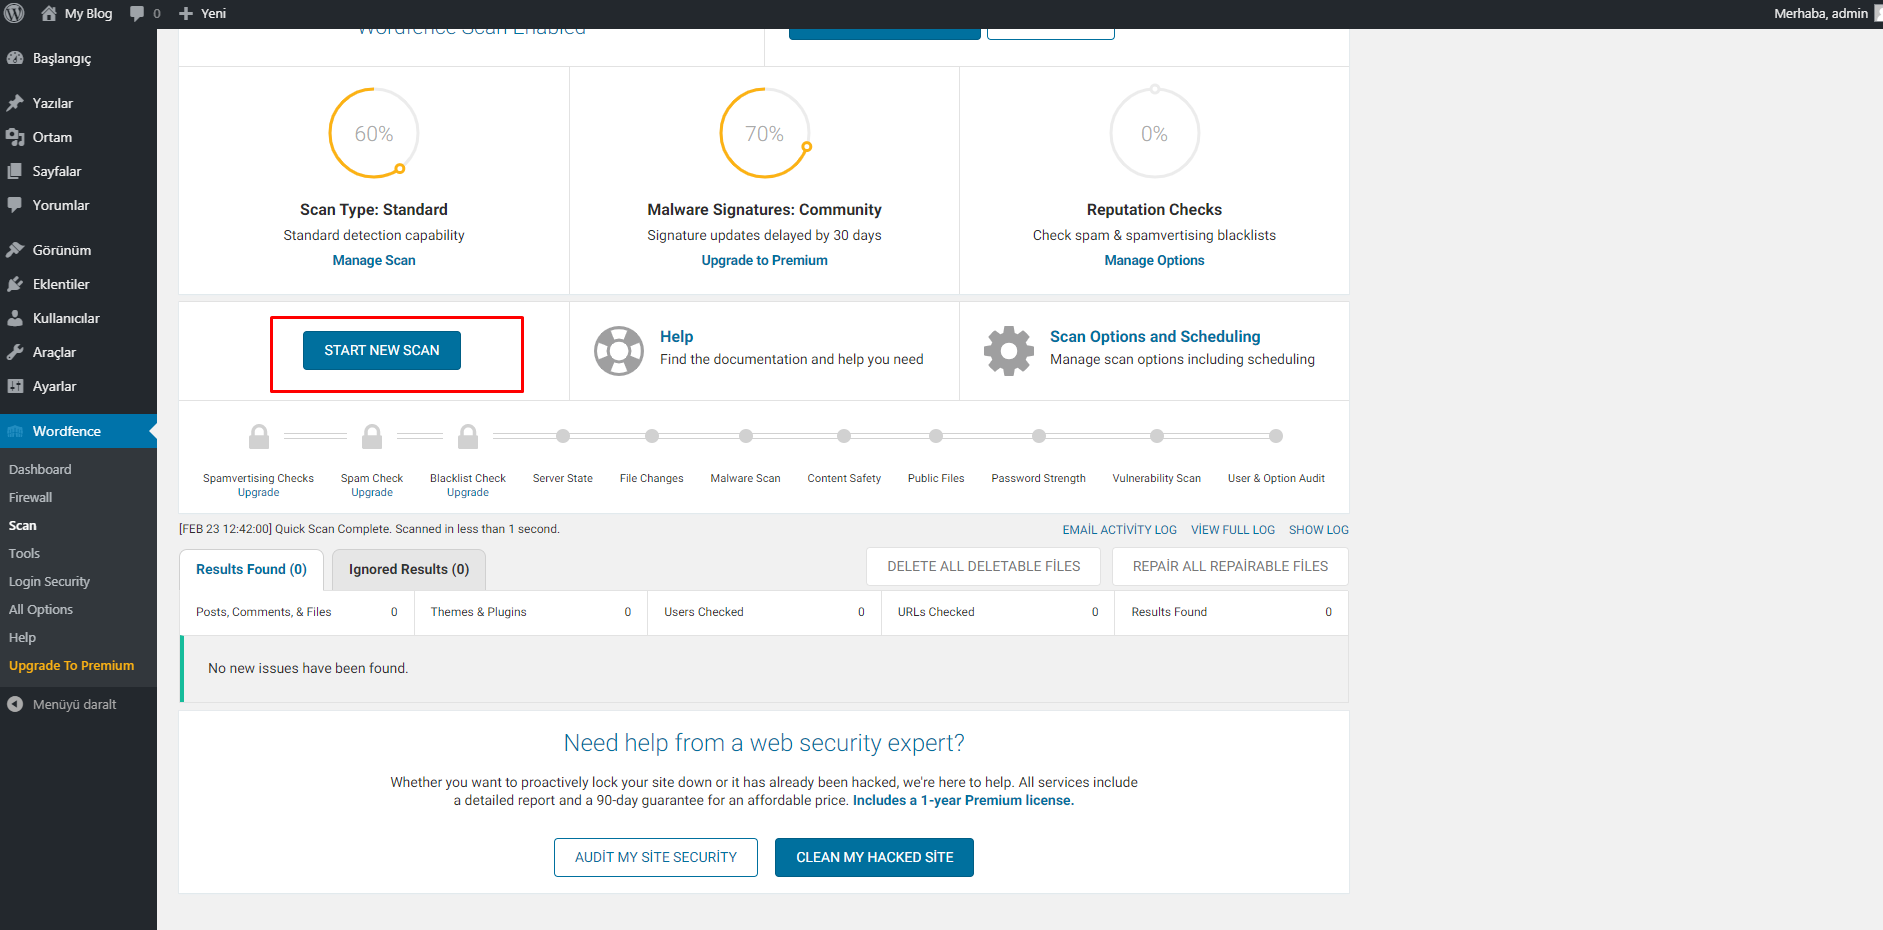
Task: Switch to the Ignored Results (0) tab
Action: (x=409, y=569)
